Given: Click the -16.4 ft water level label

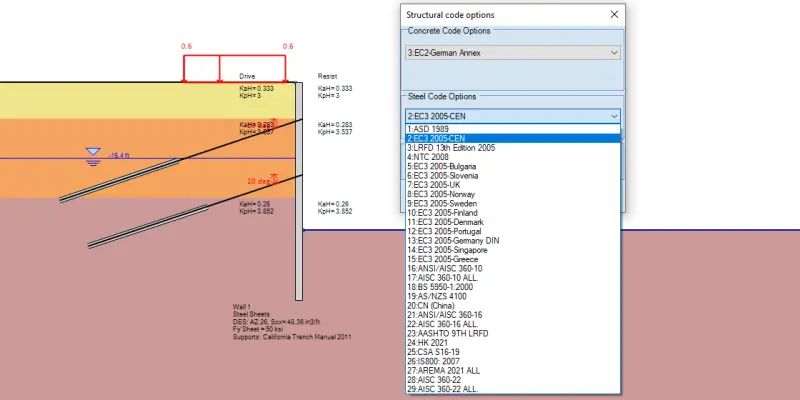Looking at the screenshot, I should [118, 156].
